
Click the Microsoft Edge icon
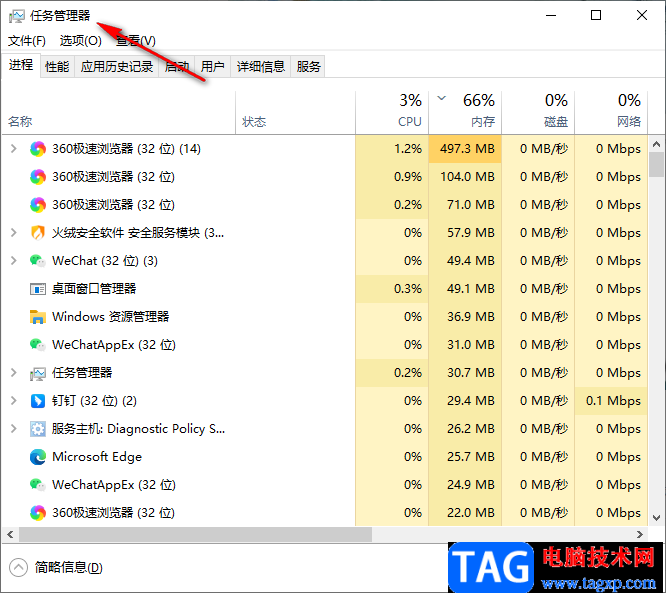(x=38, y=457)
